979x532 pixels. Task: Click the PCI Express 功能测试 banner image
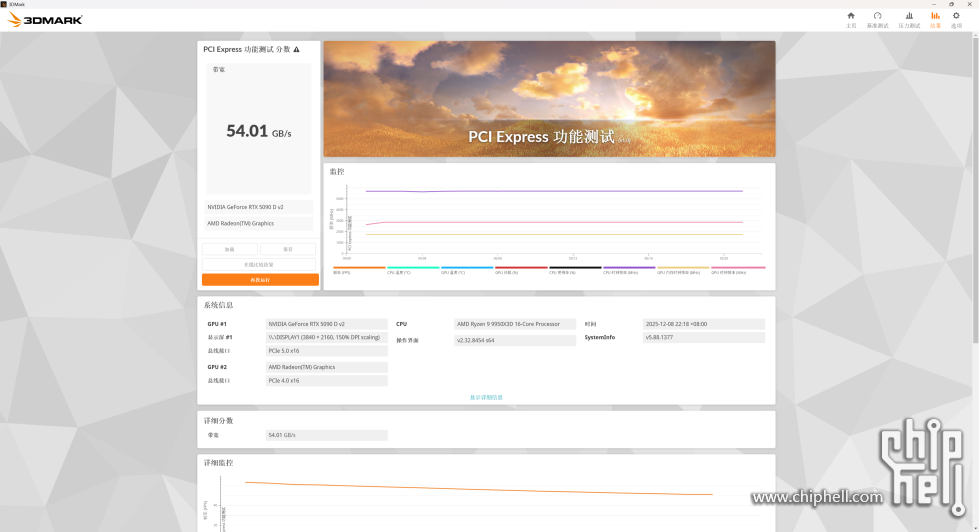click(x=549, y=99)
